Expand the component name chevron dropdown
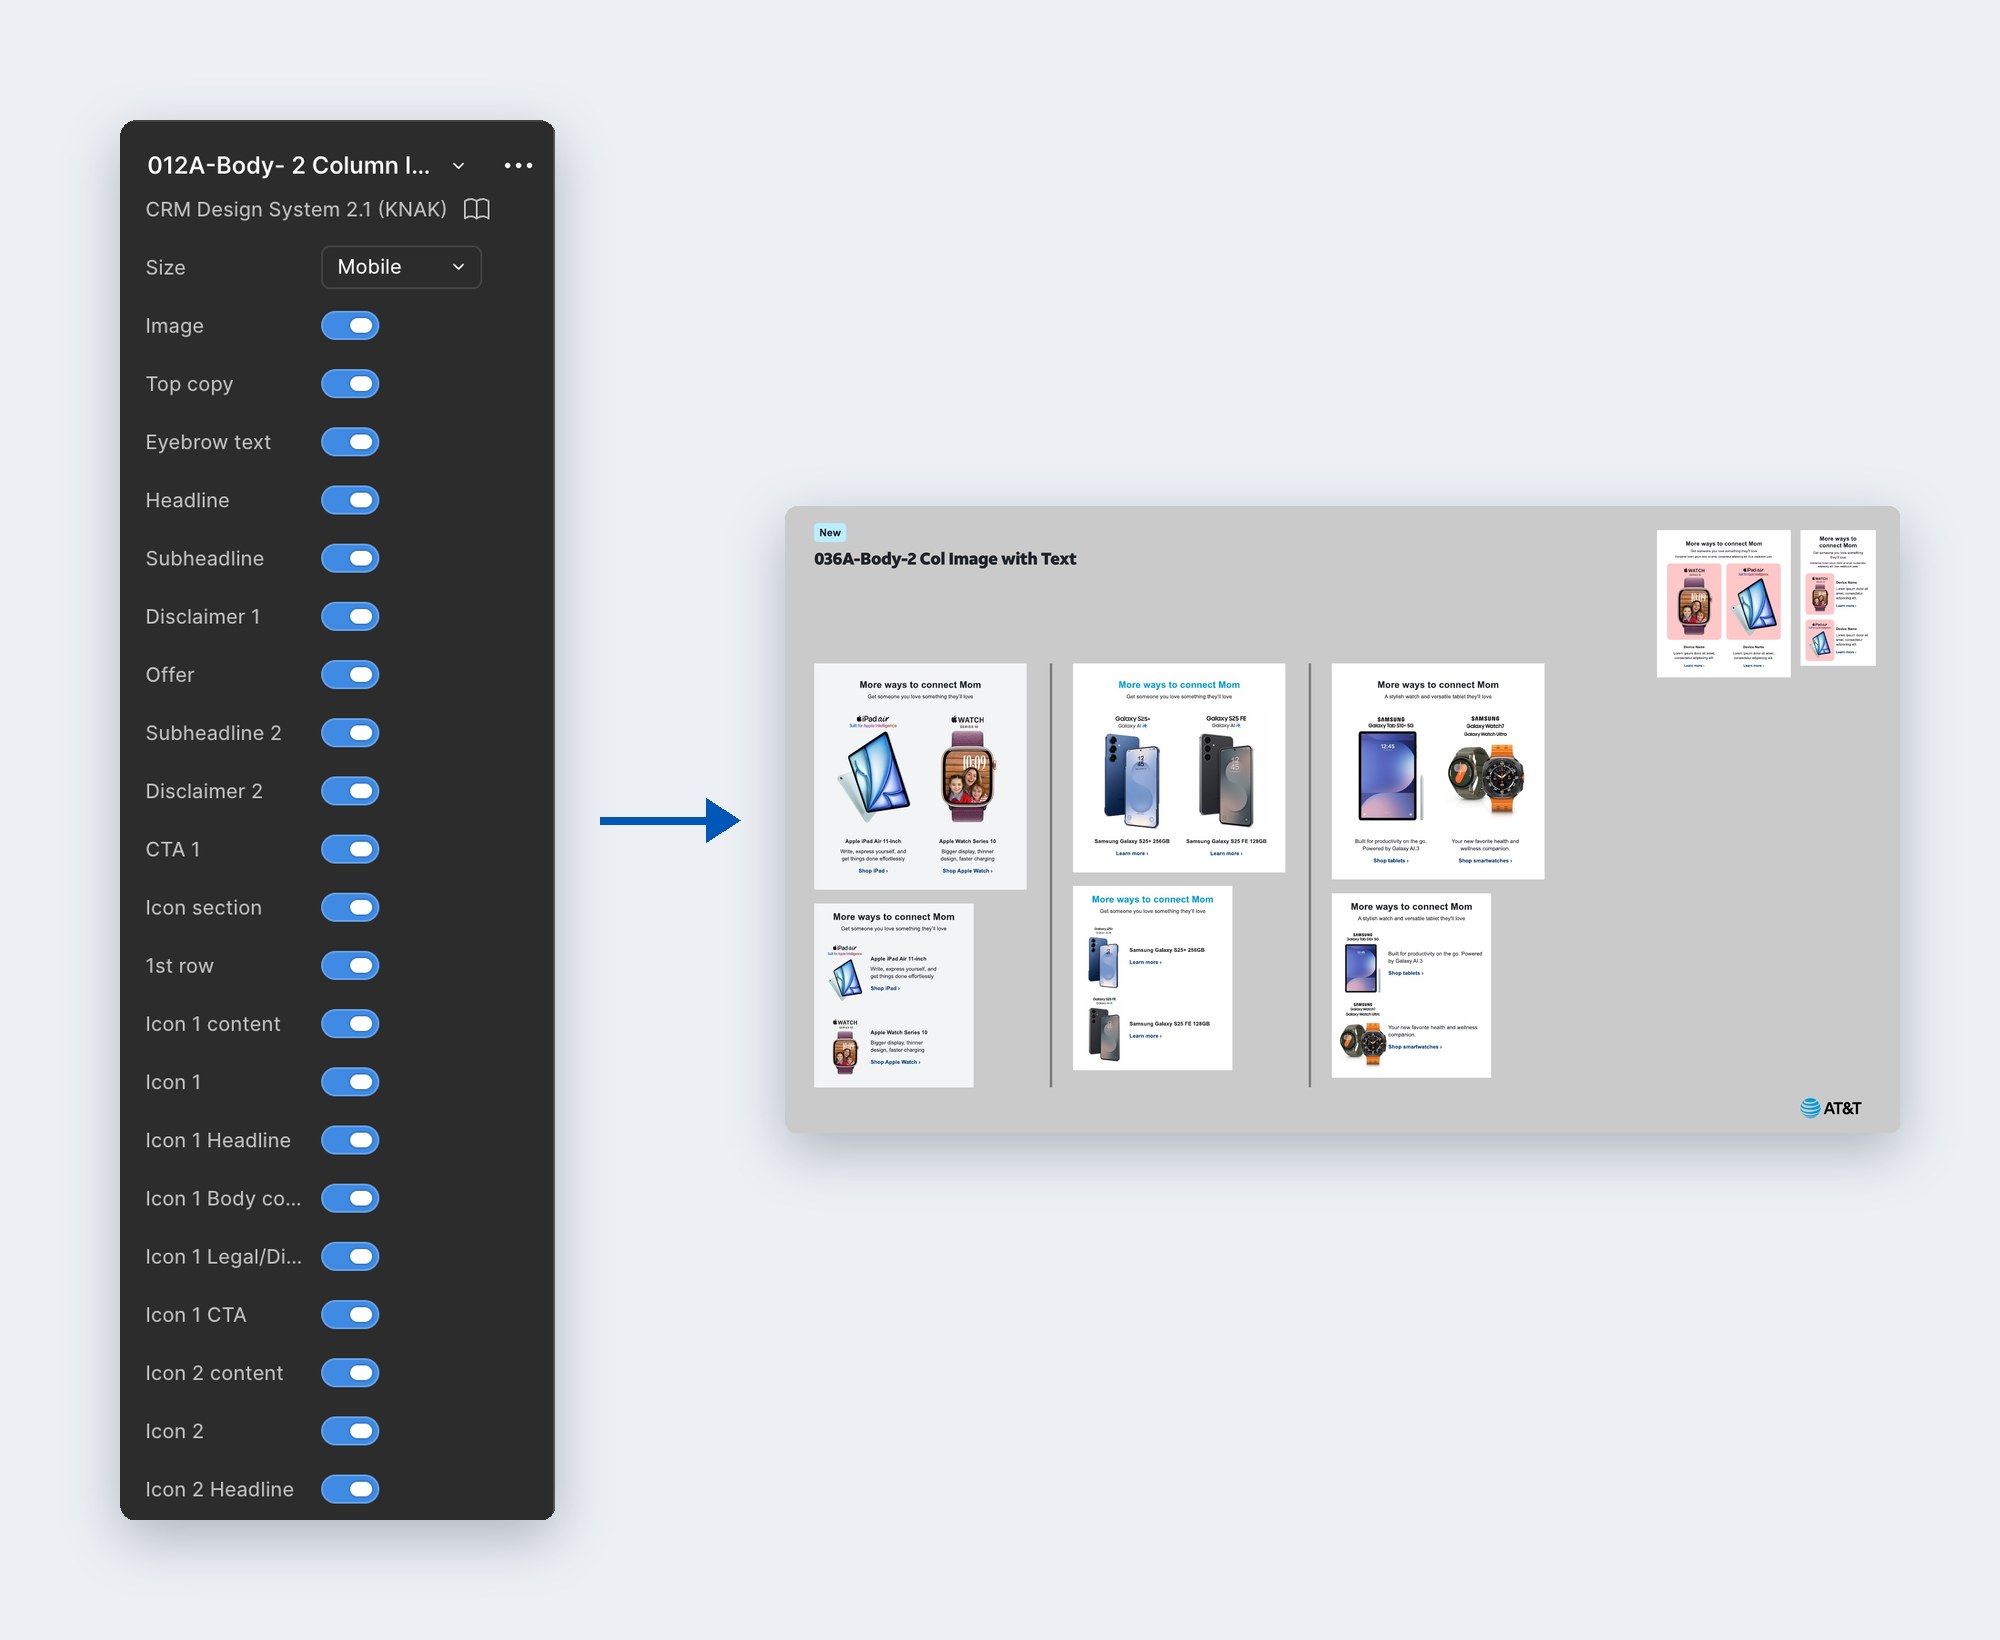 point(458,166)
